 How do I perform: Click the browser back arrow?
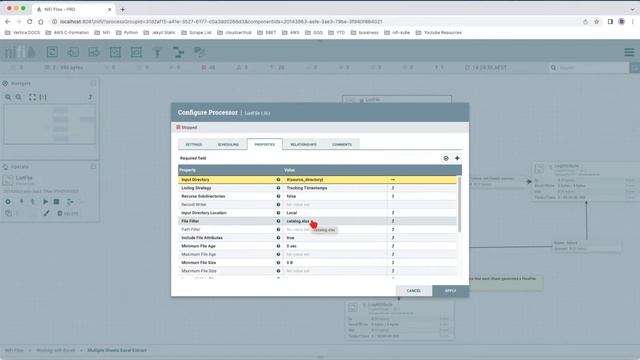8,22
